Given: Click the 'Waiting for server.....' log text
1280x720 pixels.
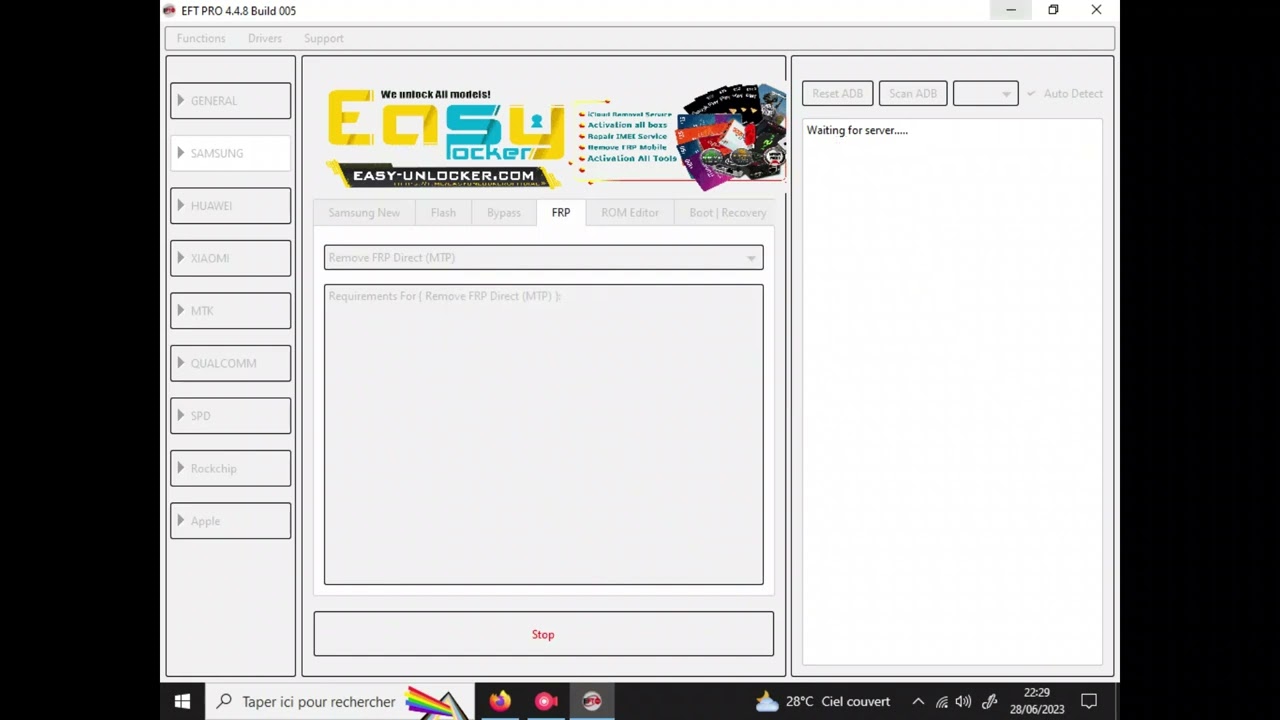Looking at the screenshot, I should click(857, 131).
